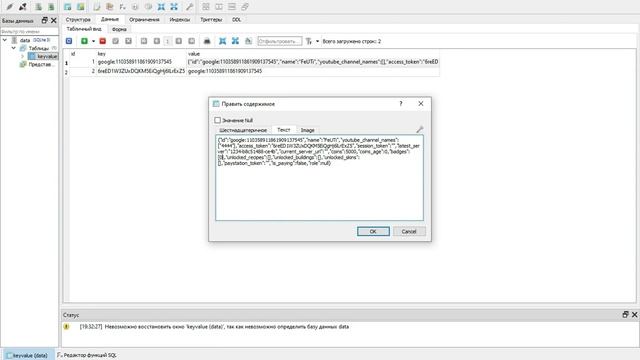
Task: Select row 2 value cell google:110358911861909137545
Action: [313, 71]
